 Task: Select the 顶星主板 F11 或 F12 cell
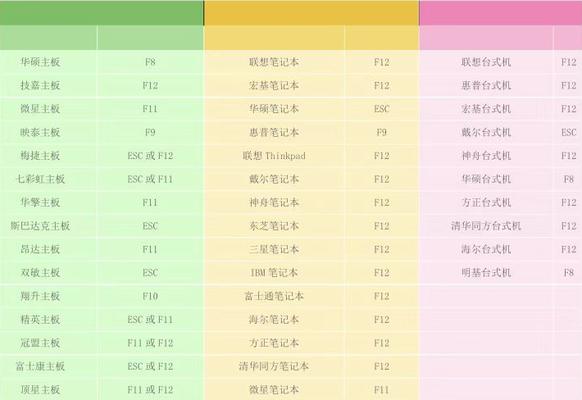tap(150, 390)
